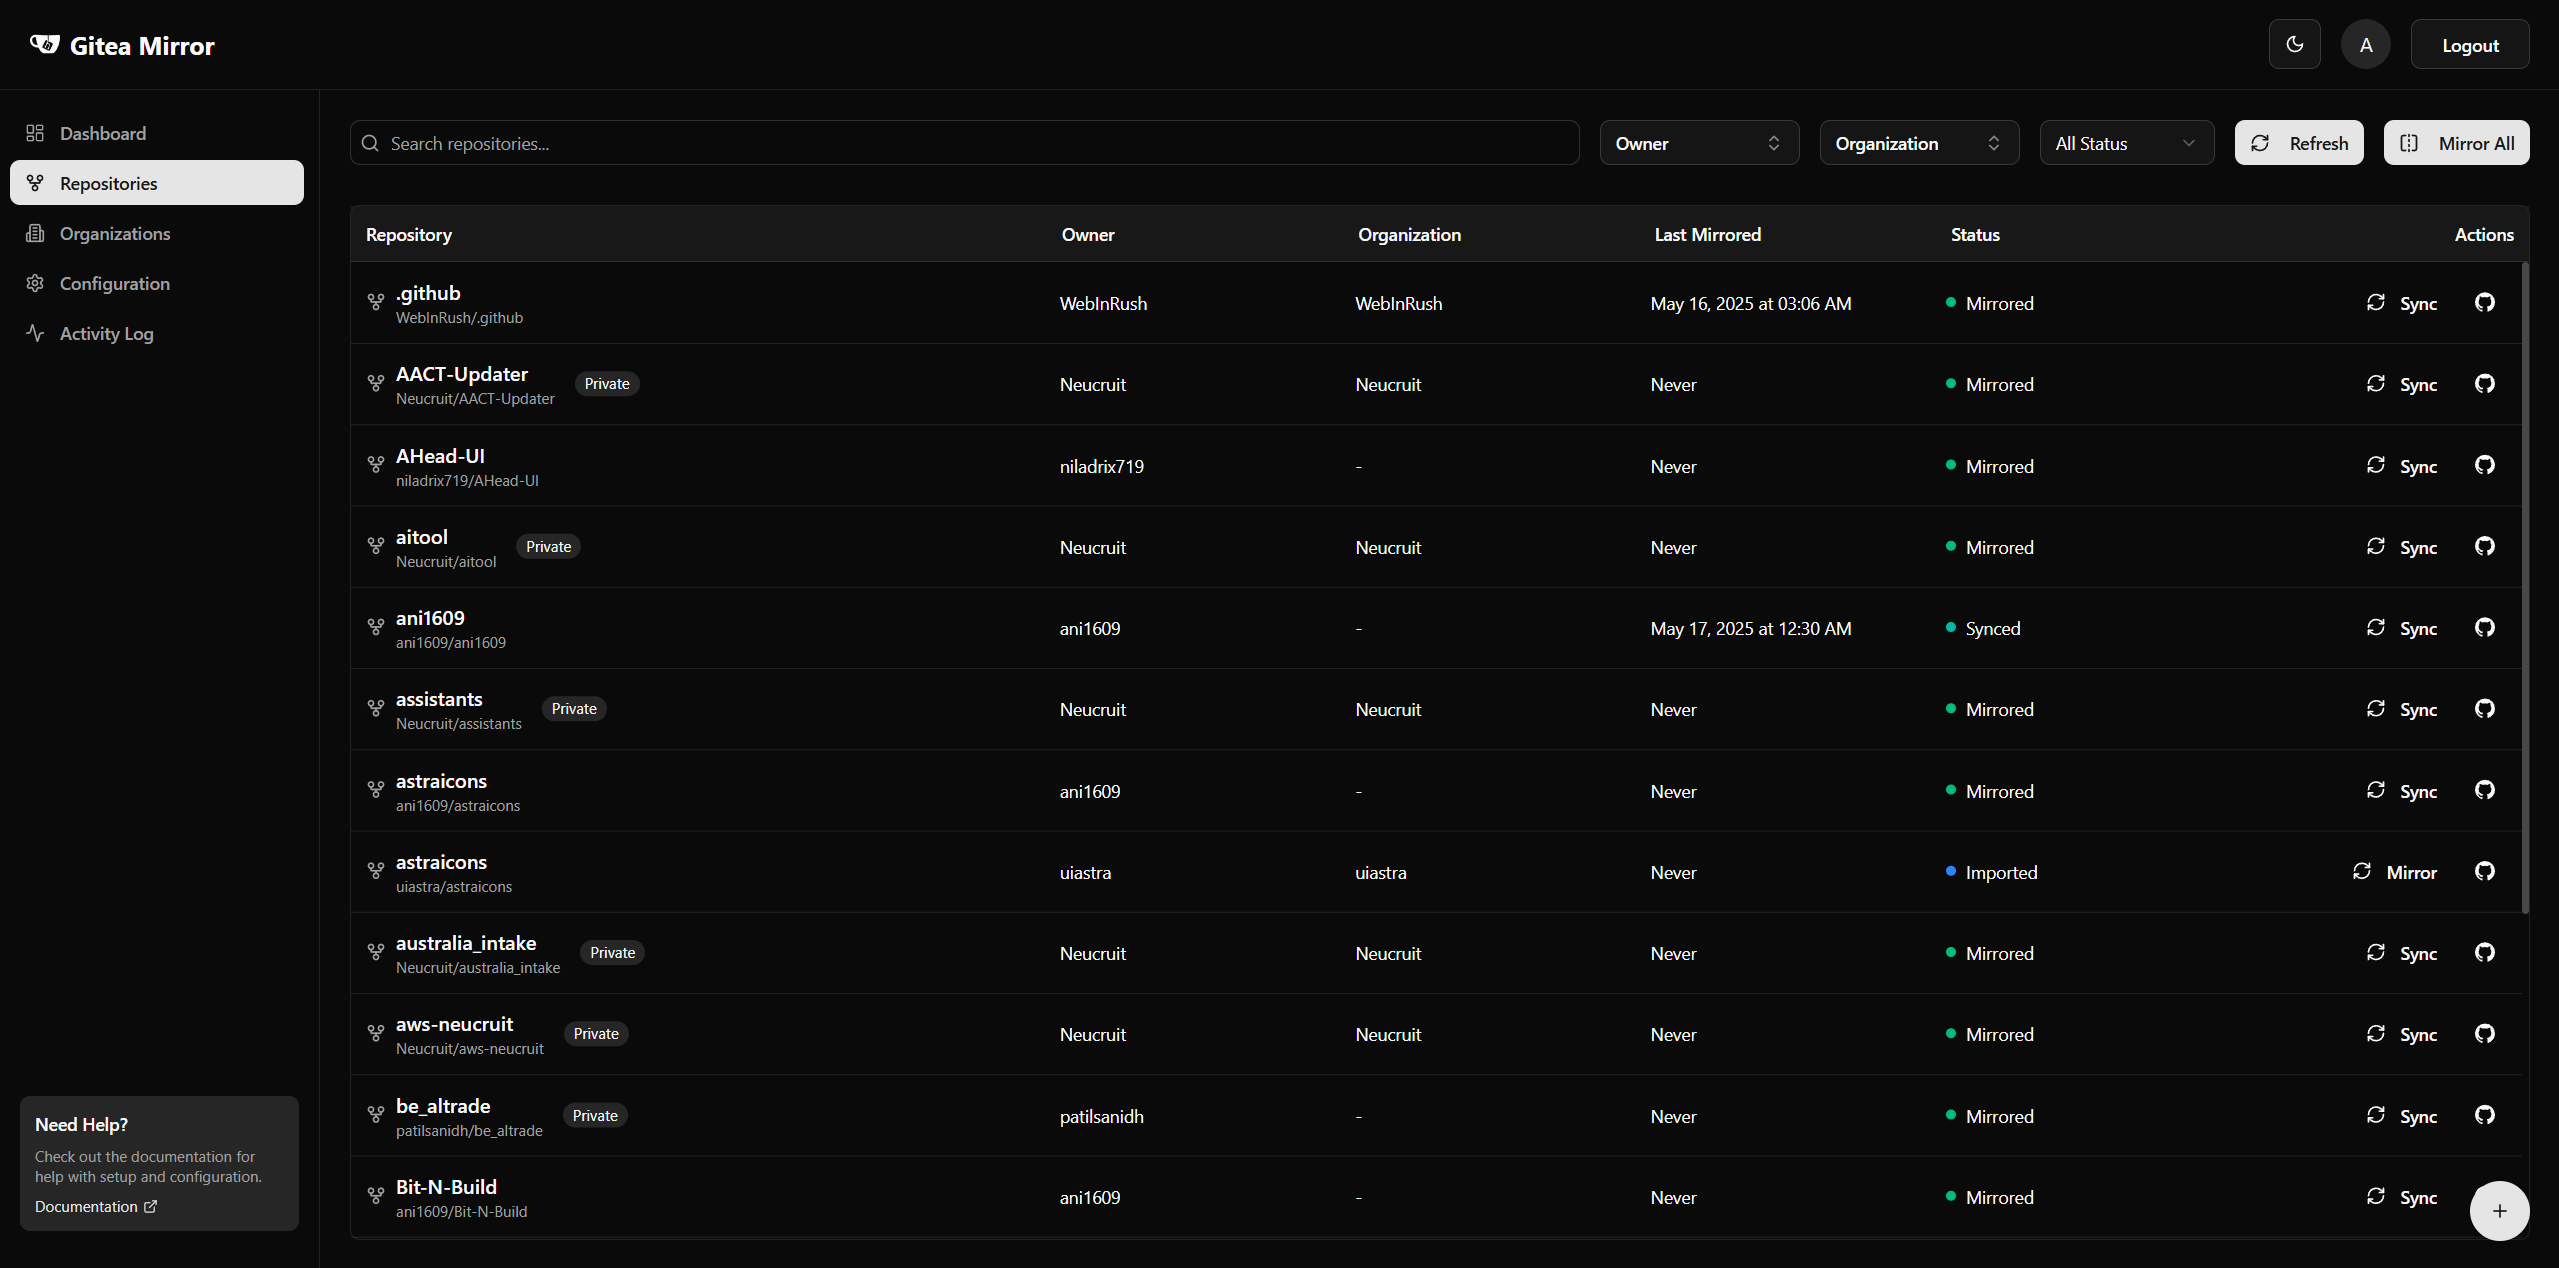Click the floating plus add button
The image size is (2559, 1268).
(2498, 1211)
